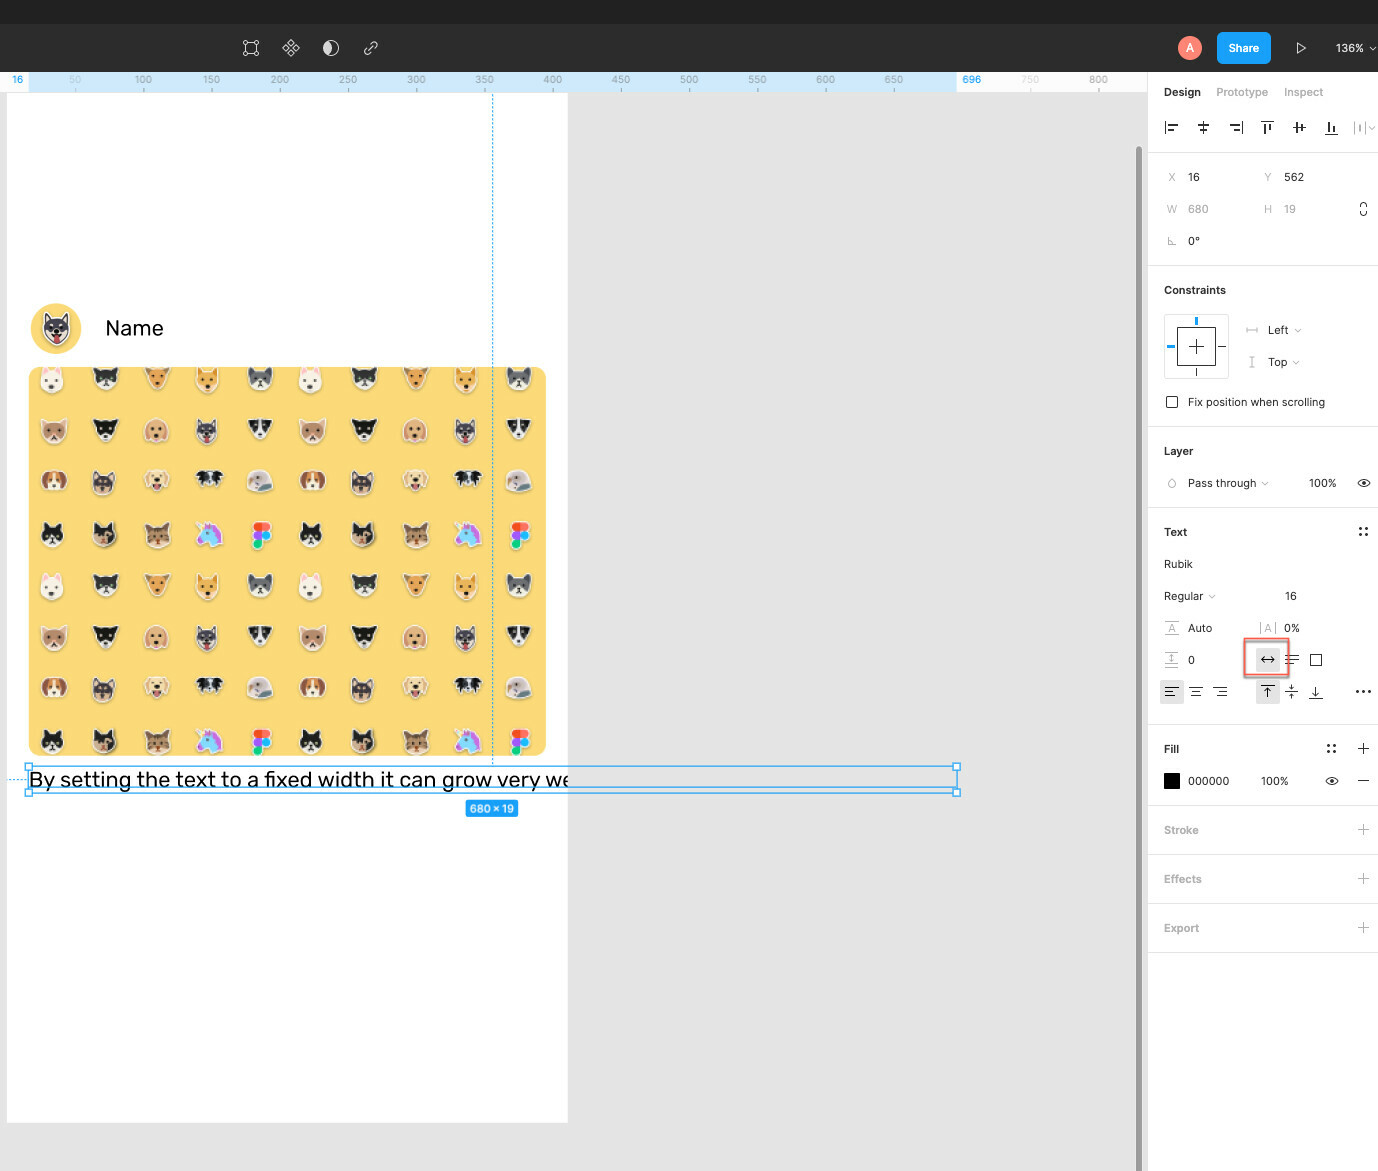Click the link icon in toolbar
1378x1171 pixels.
371,48
